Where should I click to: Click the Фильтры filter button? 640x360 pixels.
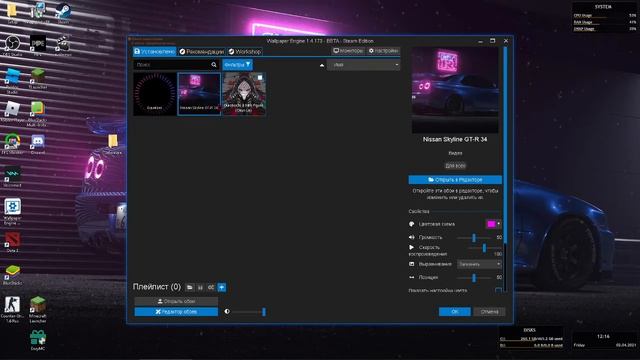[x=238, y=64]
